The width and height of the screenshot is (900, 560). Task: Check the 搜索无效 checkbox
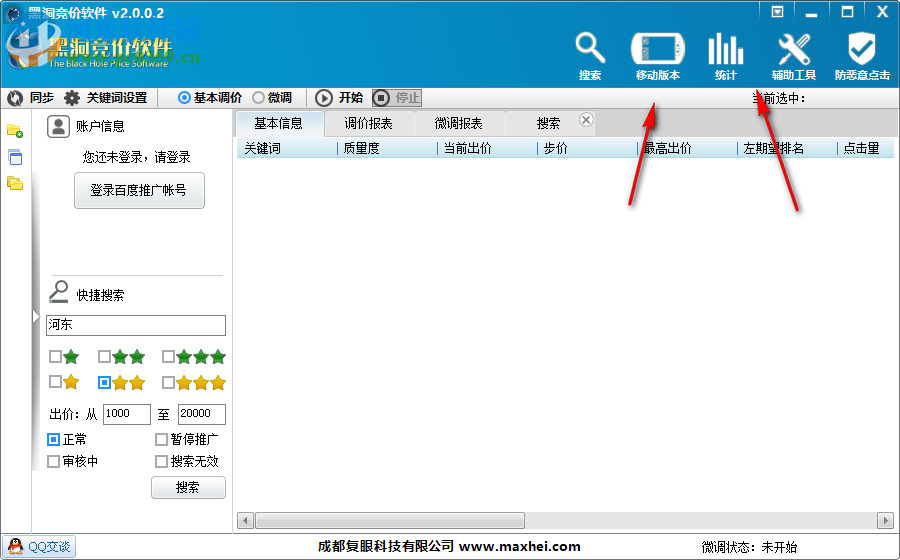pyautogui.click(x=161, y=461)
